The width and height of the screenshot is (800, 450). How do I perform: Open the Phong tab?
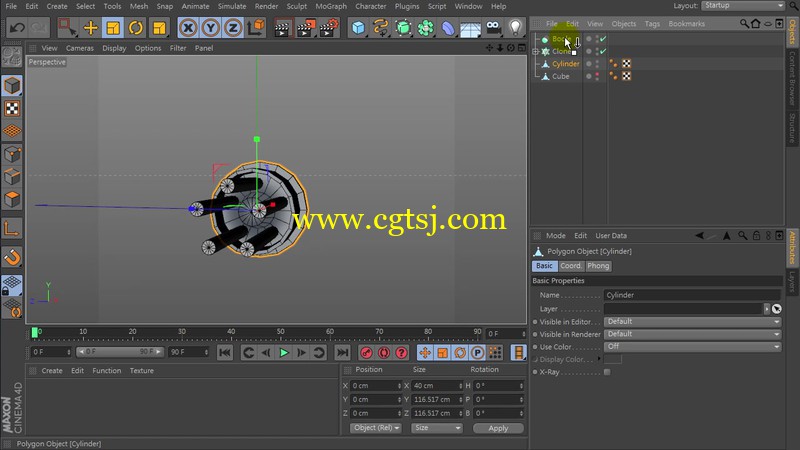pyautogui.click(x=597, y=266)
